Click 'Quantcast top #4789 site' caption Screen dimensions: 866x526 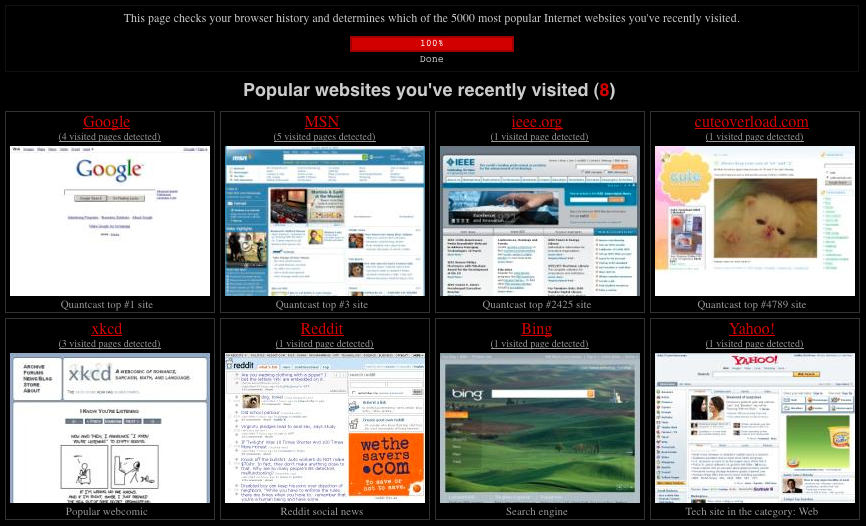click(x=752, y=304)
